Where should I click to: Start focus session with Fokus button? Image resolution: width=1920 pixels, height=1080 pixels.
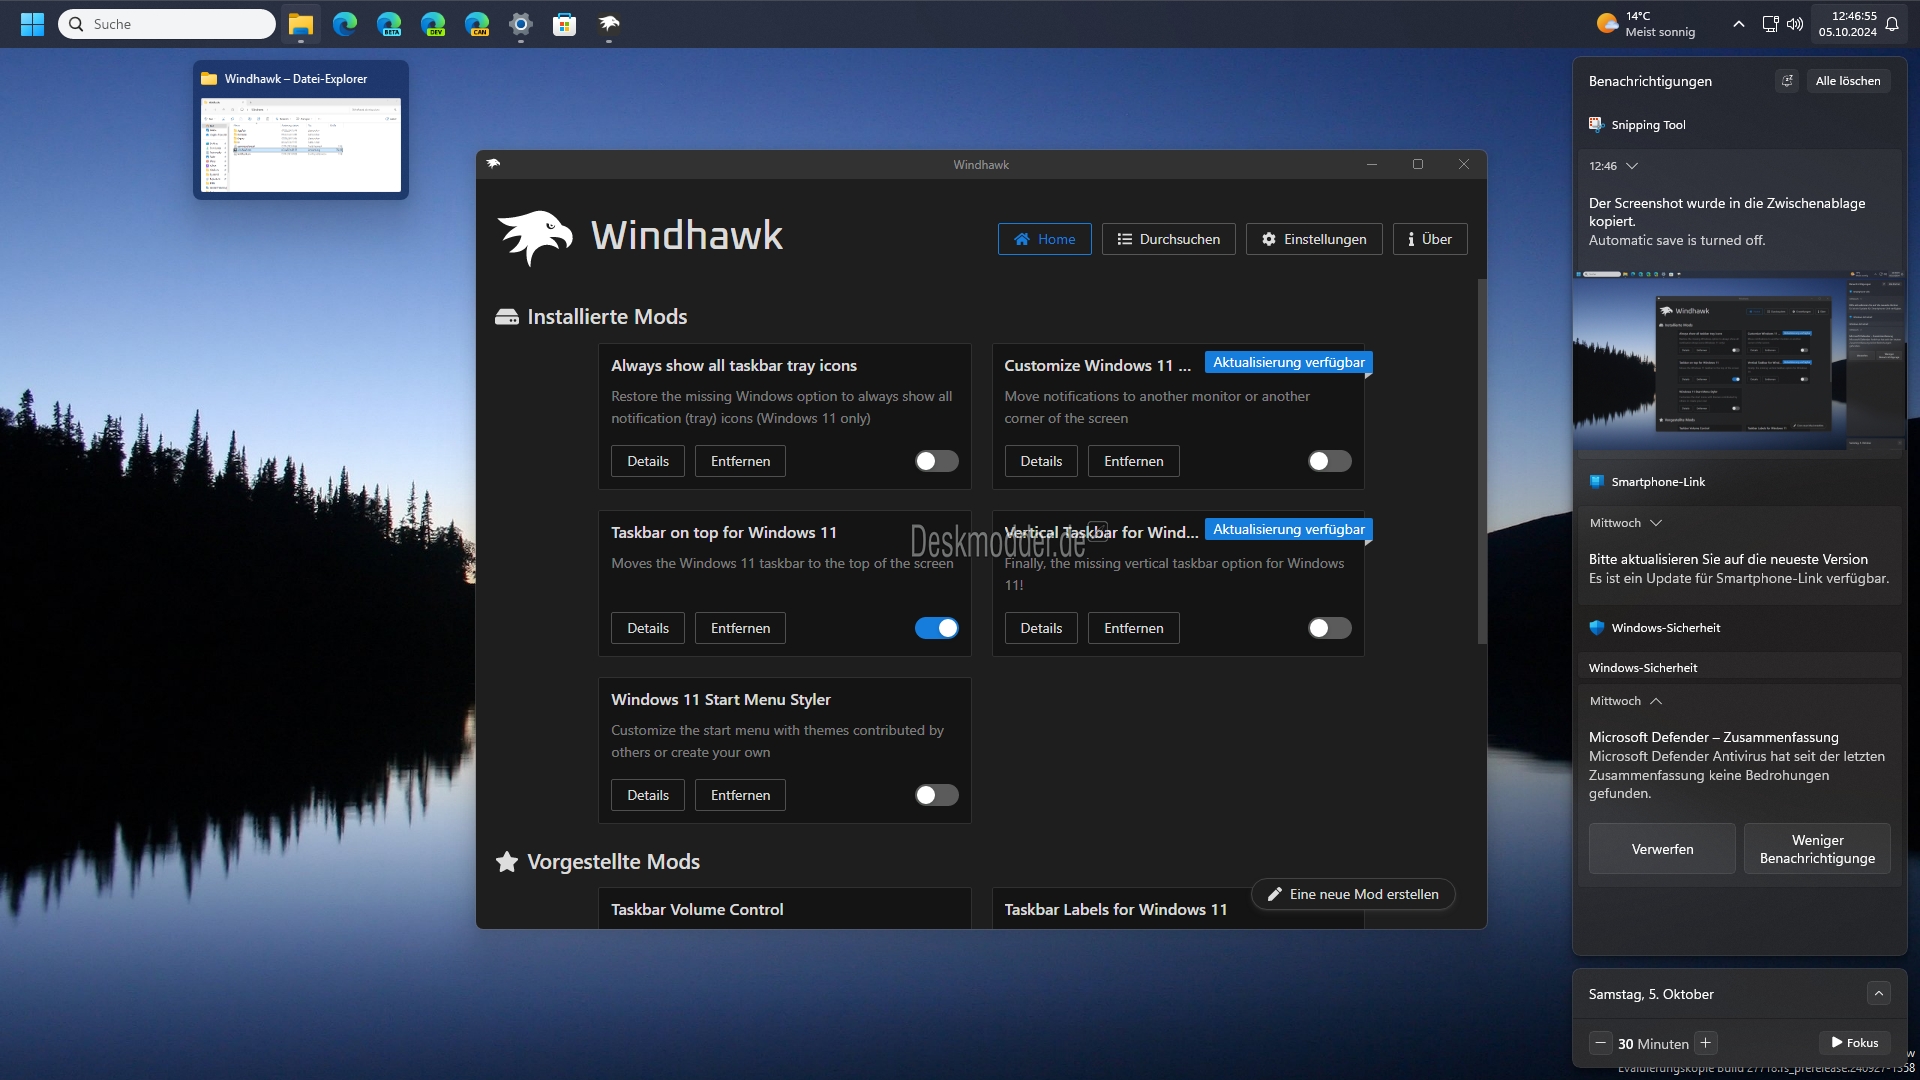[1855, 1043]
